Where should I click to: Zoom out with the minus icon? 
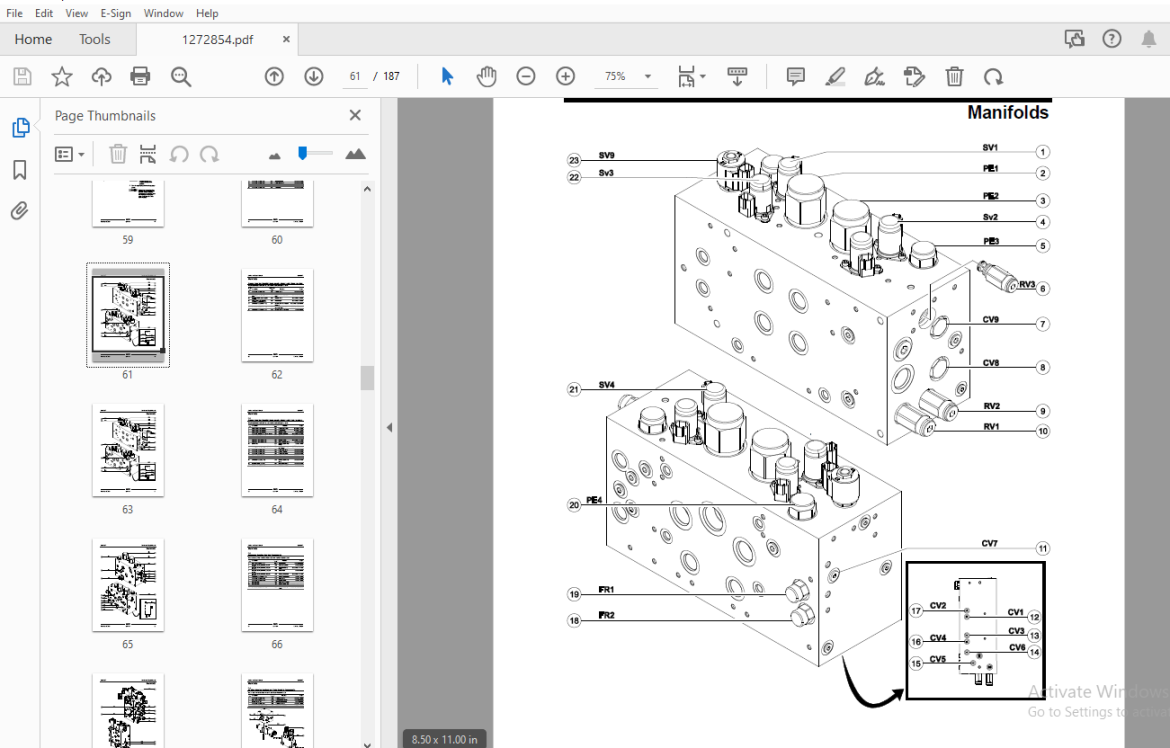tap(526, 76)
